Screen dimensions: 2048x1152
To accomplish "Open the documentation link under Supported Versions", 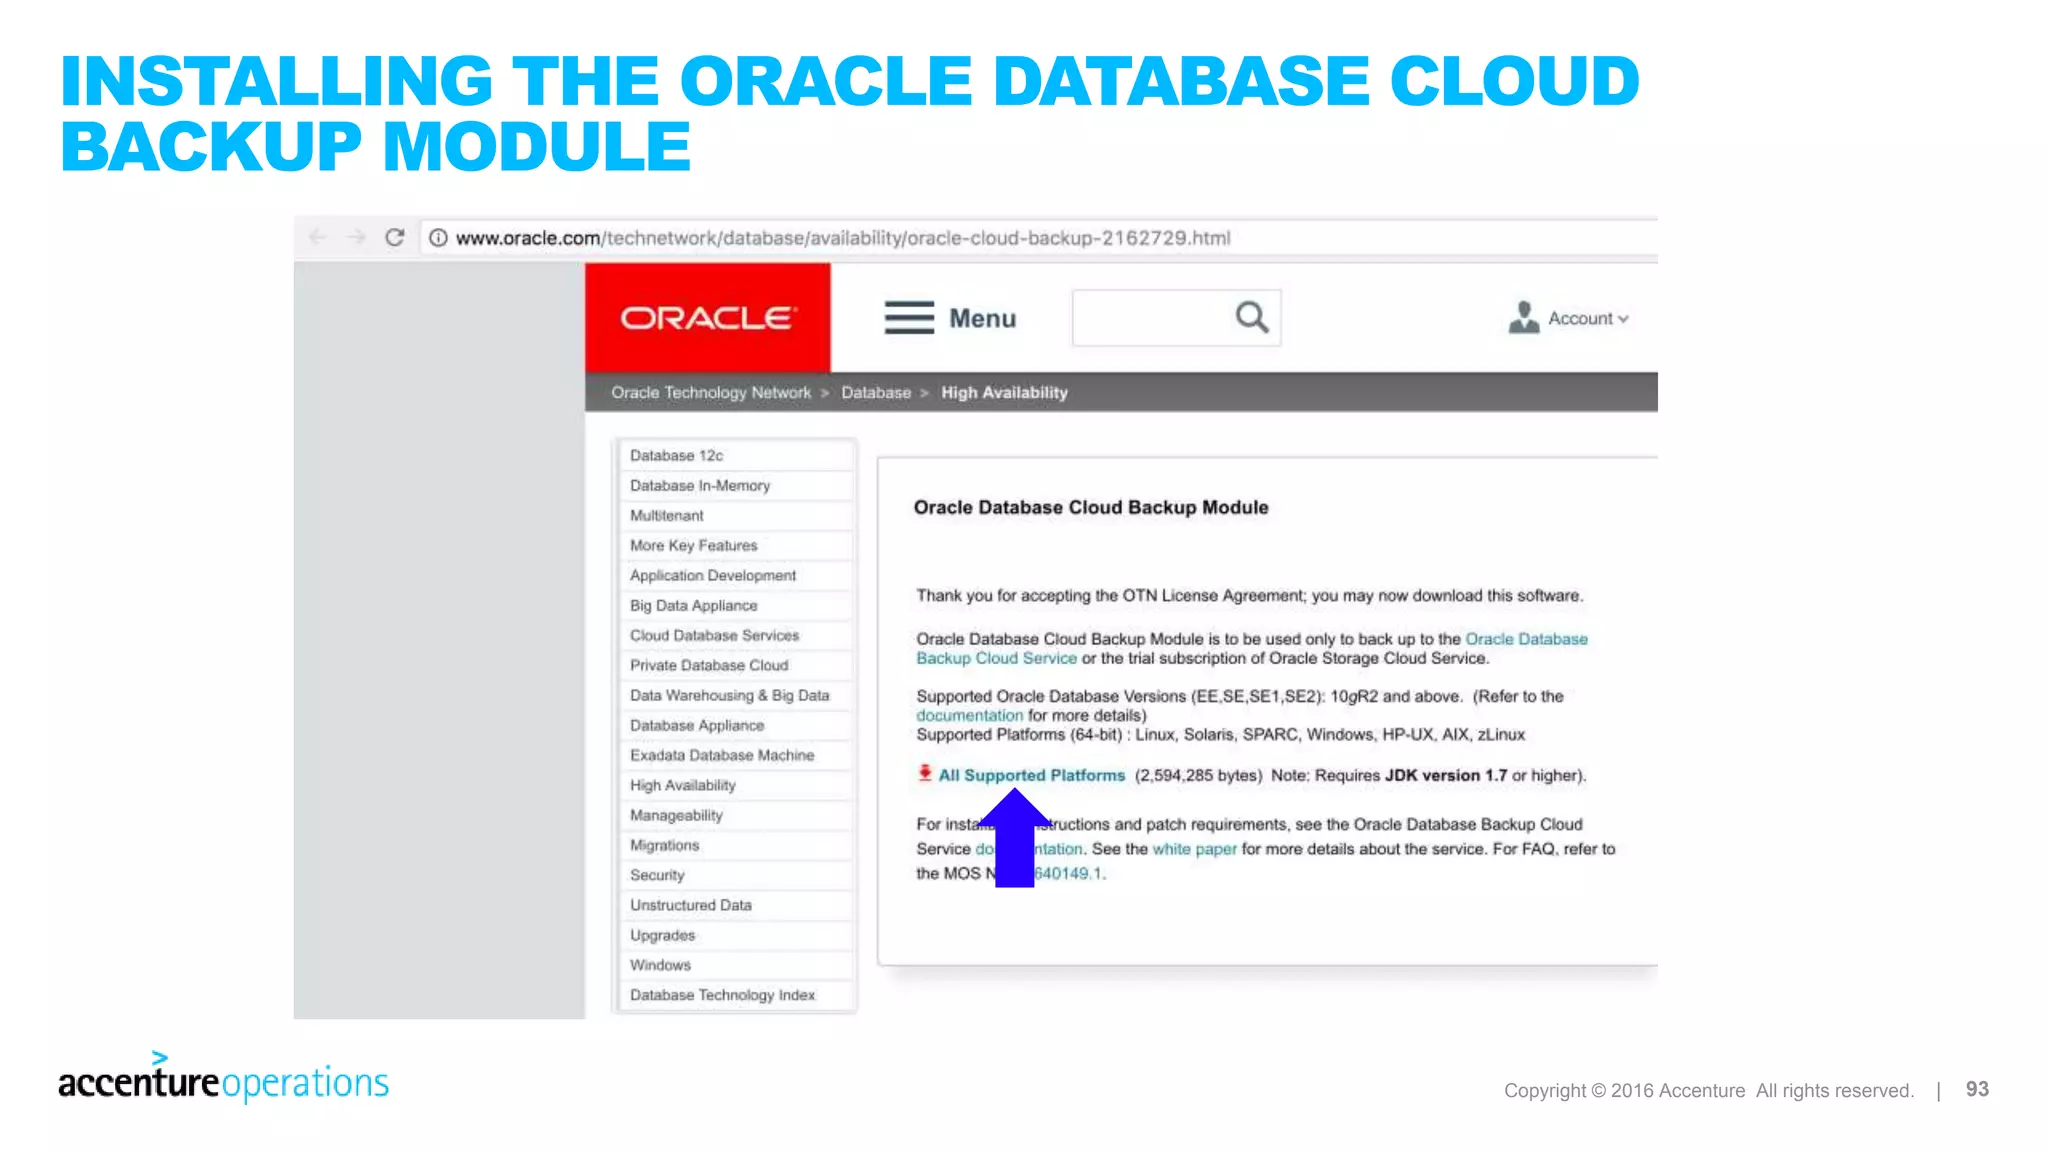I will [x=969, y=716].
